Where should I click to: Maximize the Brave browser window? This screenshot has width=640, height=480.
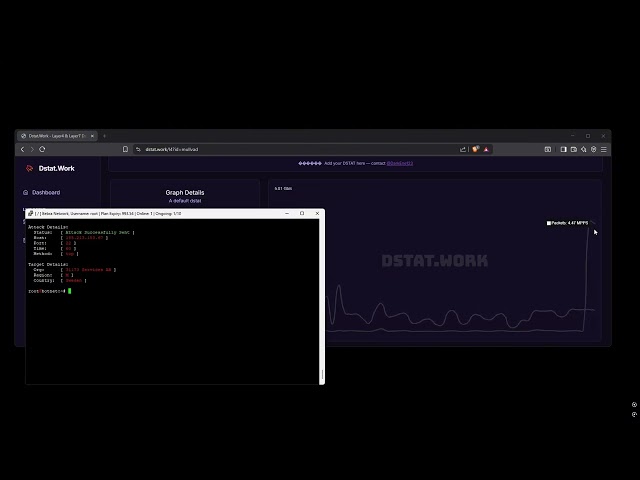[x=588, y=136]
